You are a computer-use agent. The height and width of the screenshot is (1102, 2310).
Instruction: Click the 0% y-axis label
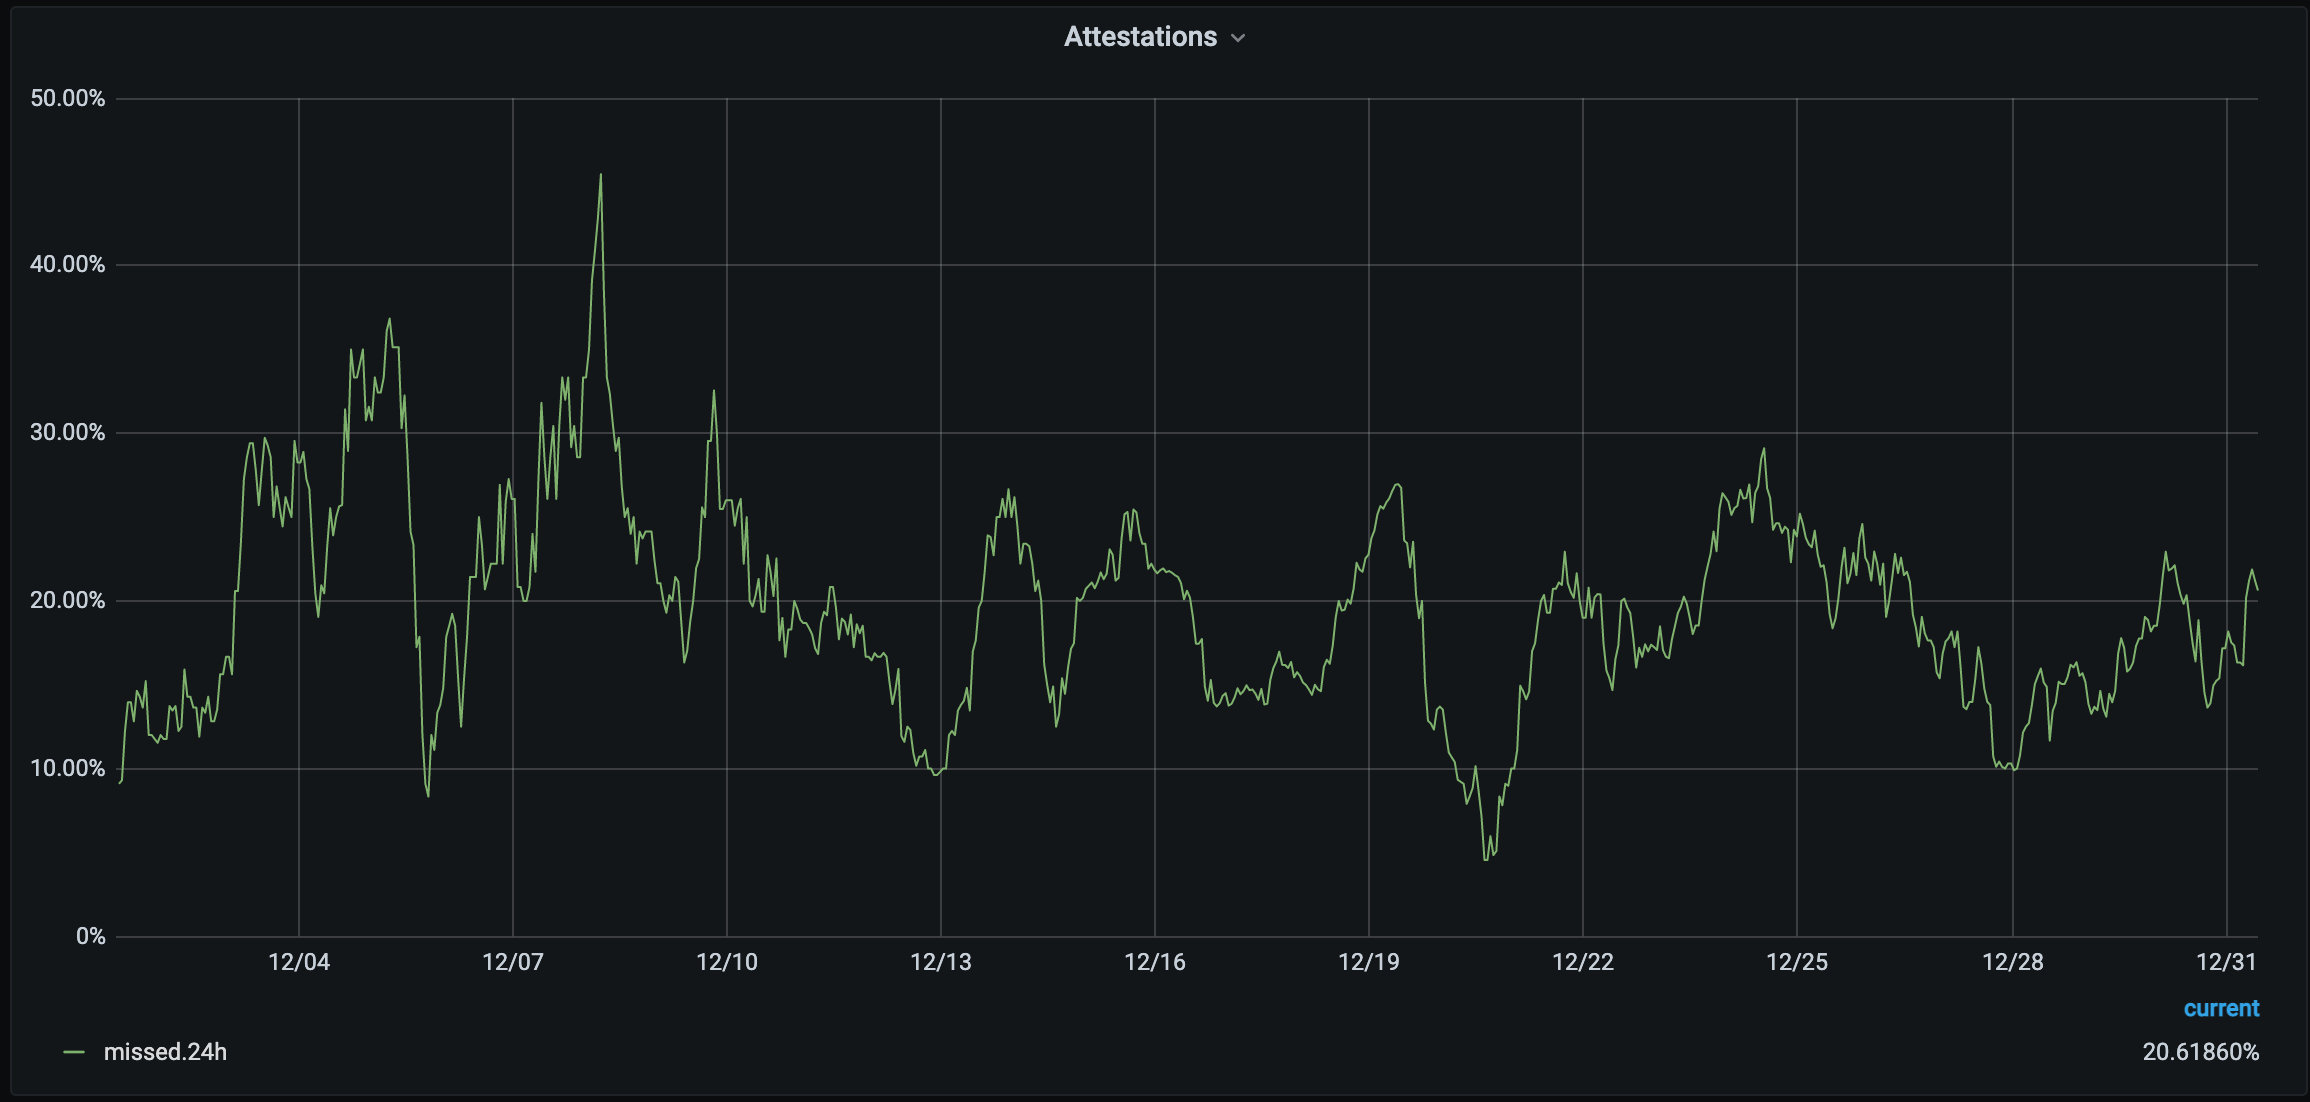pyautogui.click(x=90, y=936)
